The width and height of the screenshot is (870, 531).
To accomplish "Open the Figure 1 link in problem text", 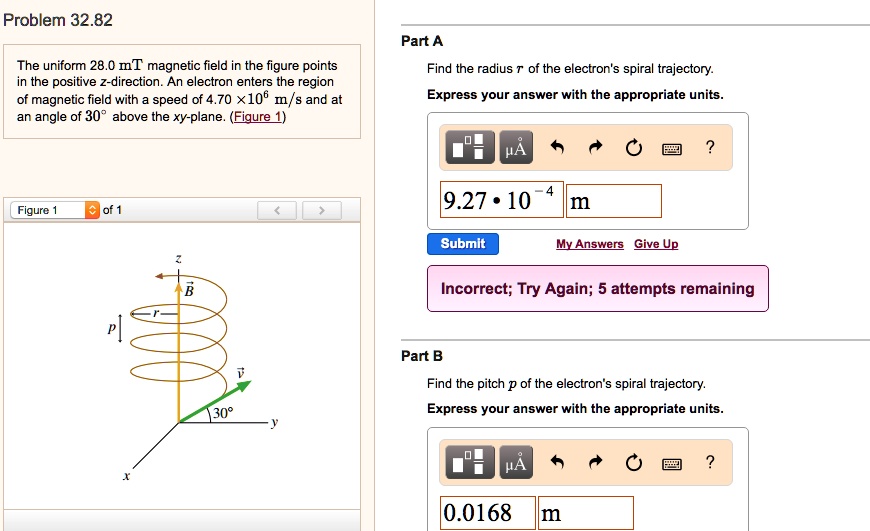I will (x=258, y=117).
